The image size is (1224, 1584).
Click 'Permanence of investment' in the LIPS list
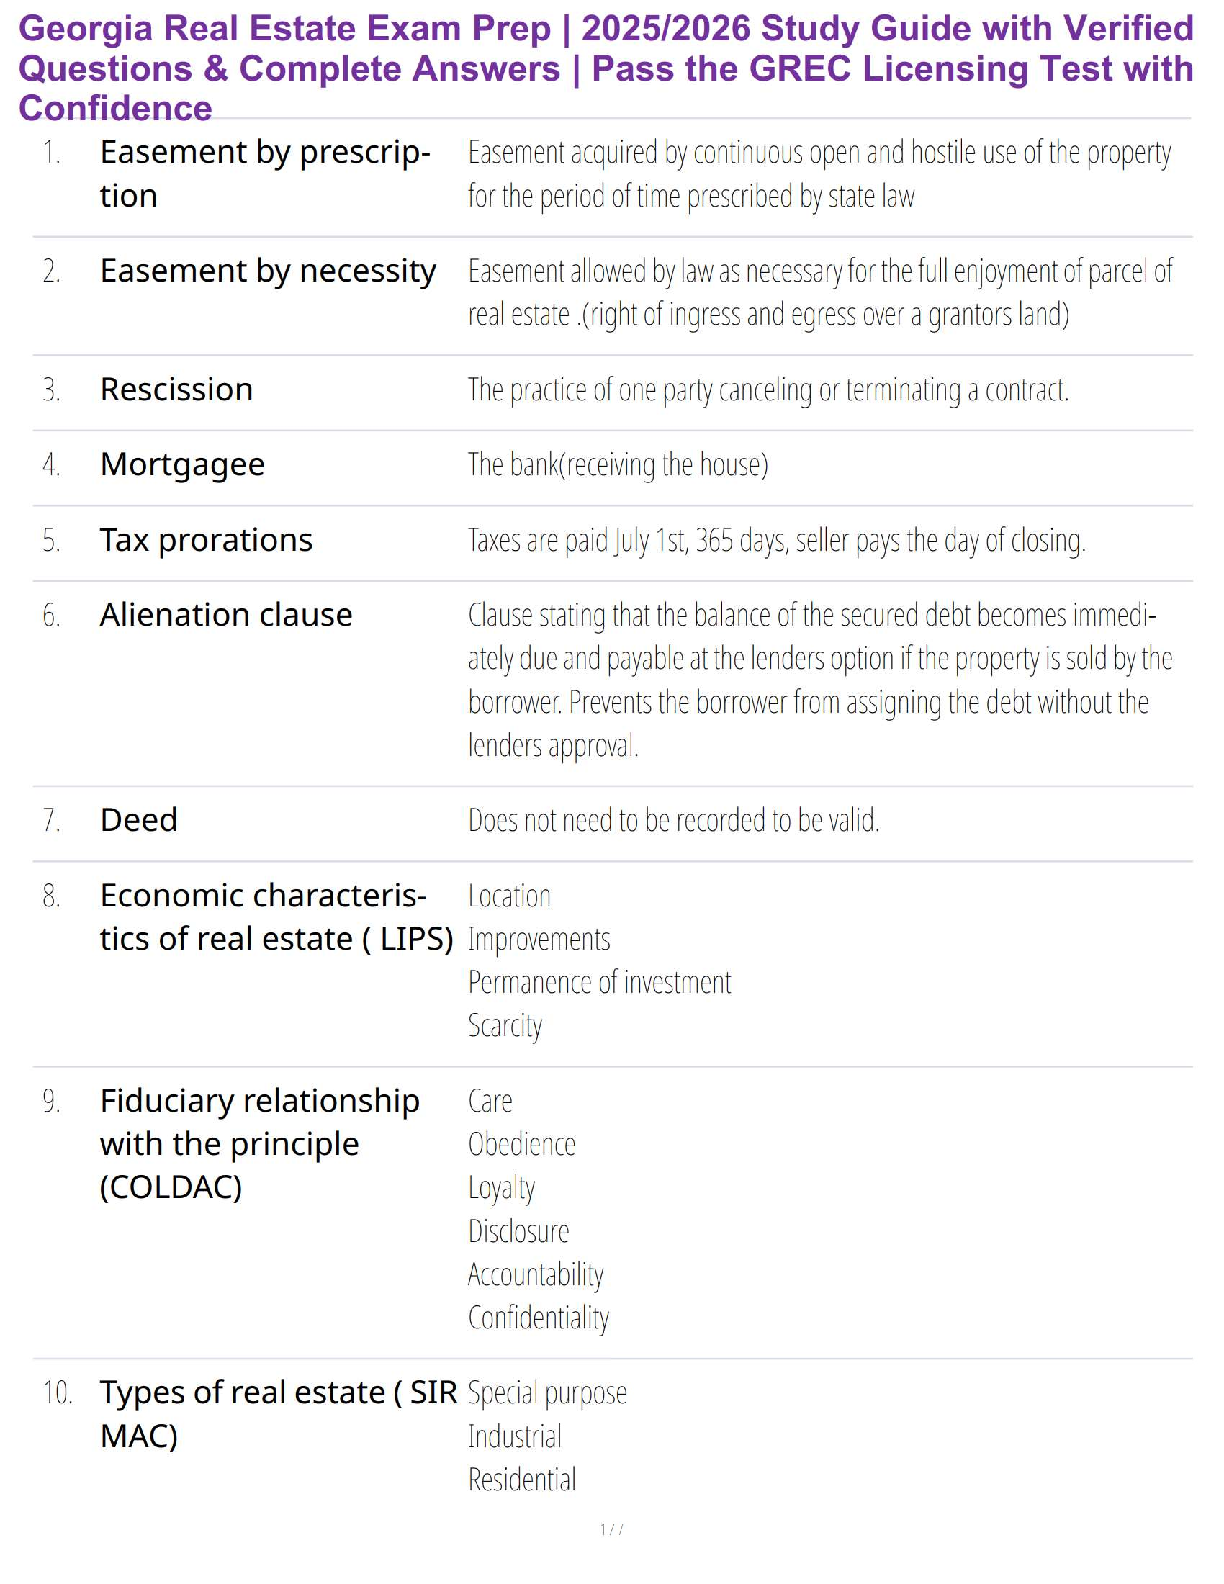point(599,983)
